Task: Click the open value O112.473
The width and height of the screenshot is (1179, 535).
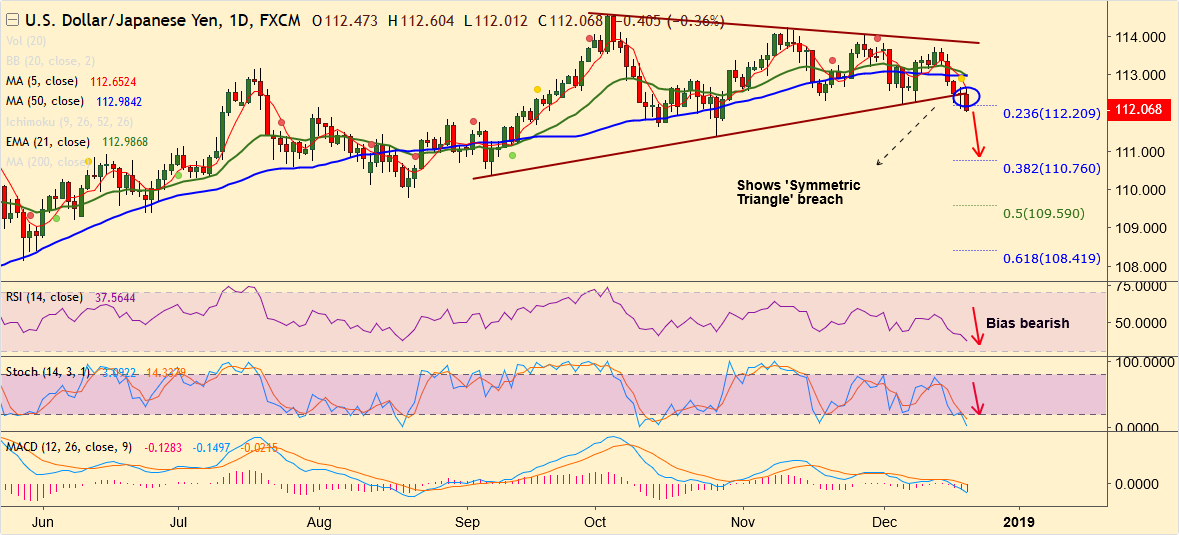Action: point(346,20)
